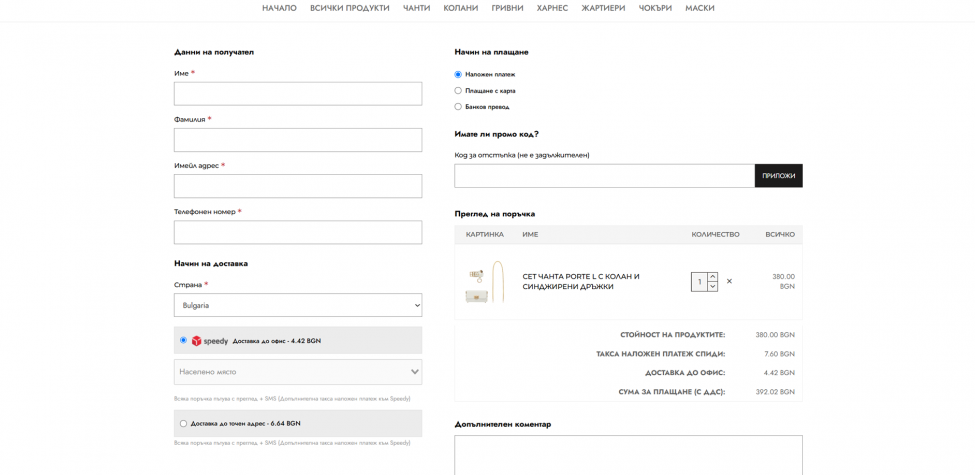This screenshot has width=975, height=475.
Task: Click the ПРИЛОЖИ button
Action: click(x=779, y=176)
